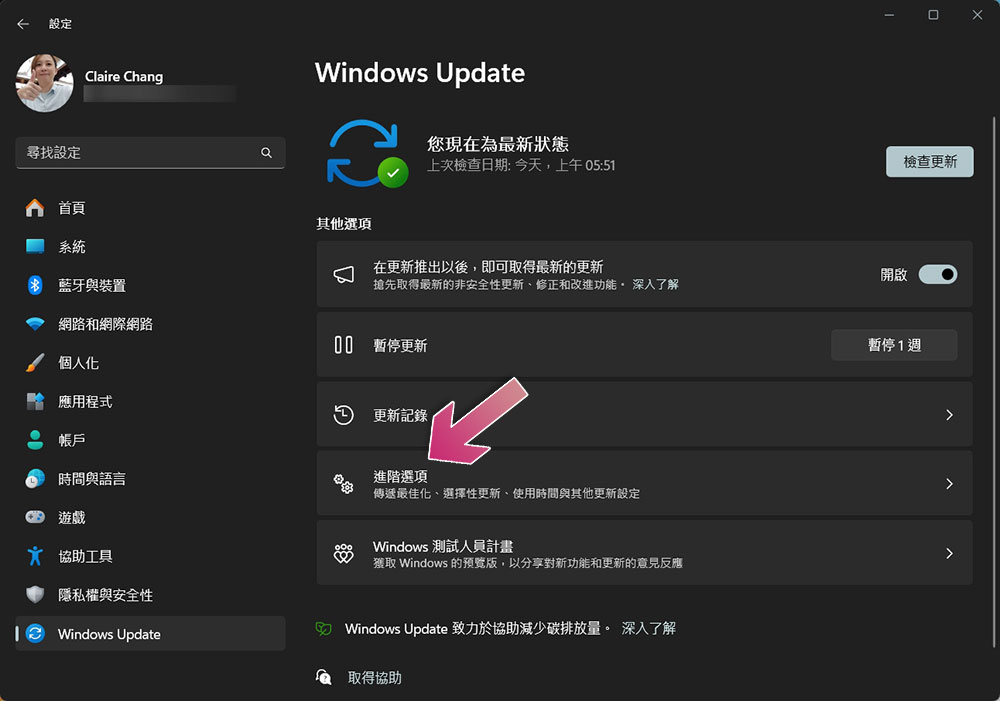Turn off the get latest updates toggle
Screen dimensions: 1000x701
click(x=937, y=274)
